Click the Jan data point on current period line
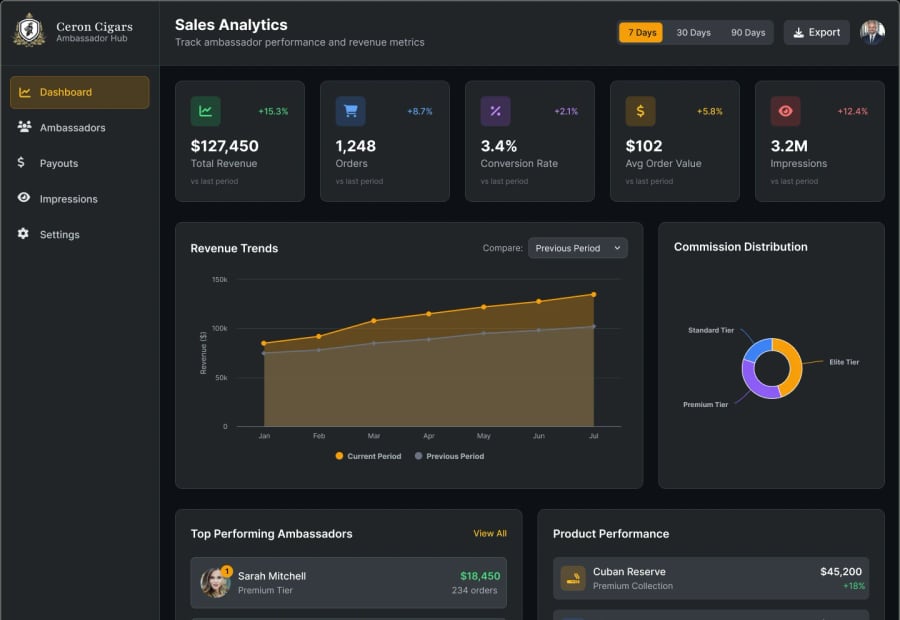Viewport: 900px width, 620px height. point(264,343)
